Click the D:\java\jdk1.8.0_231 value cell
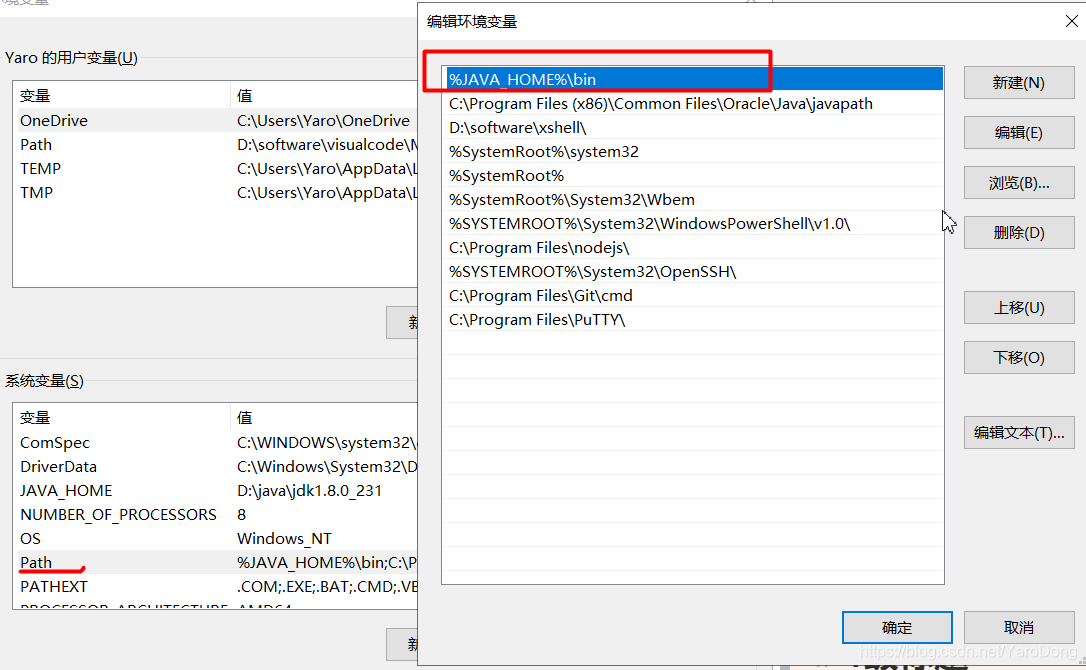The height and width of the screenshot is (670, 1086). pos(309,491)
